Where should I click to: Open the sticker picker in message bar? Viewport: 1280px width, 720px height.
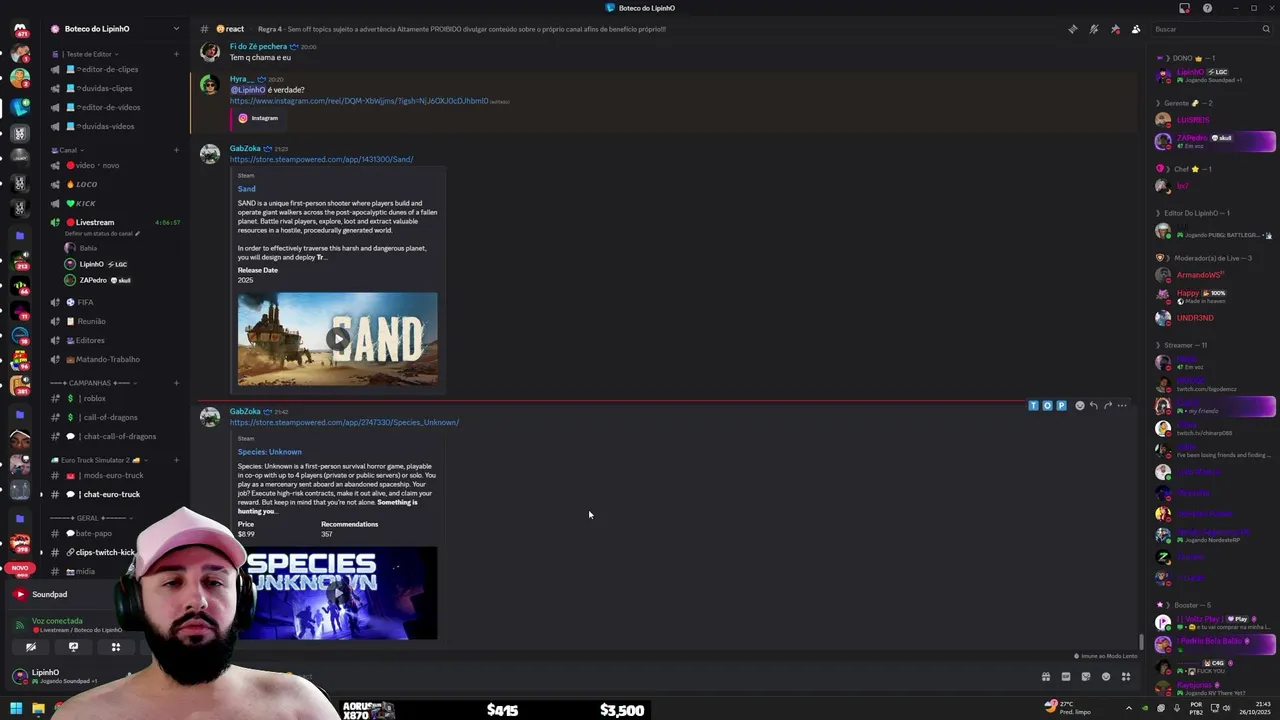click(1086, 677)
